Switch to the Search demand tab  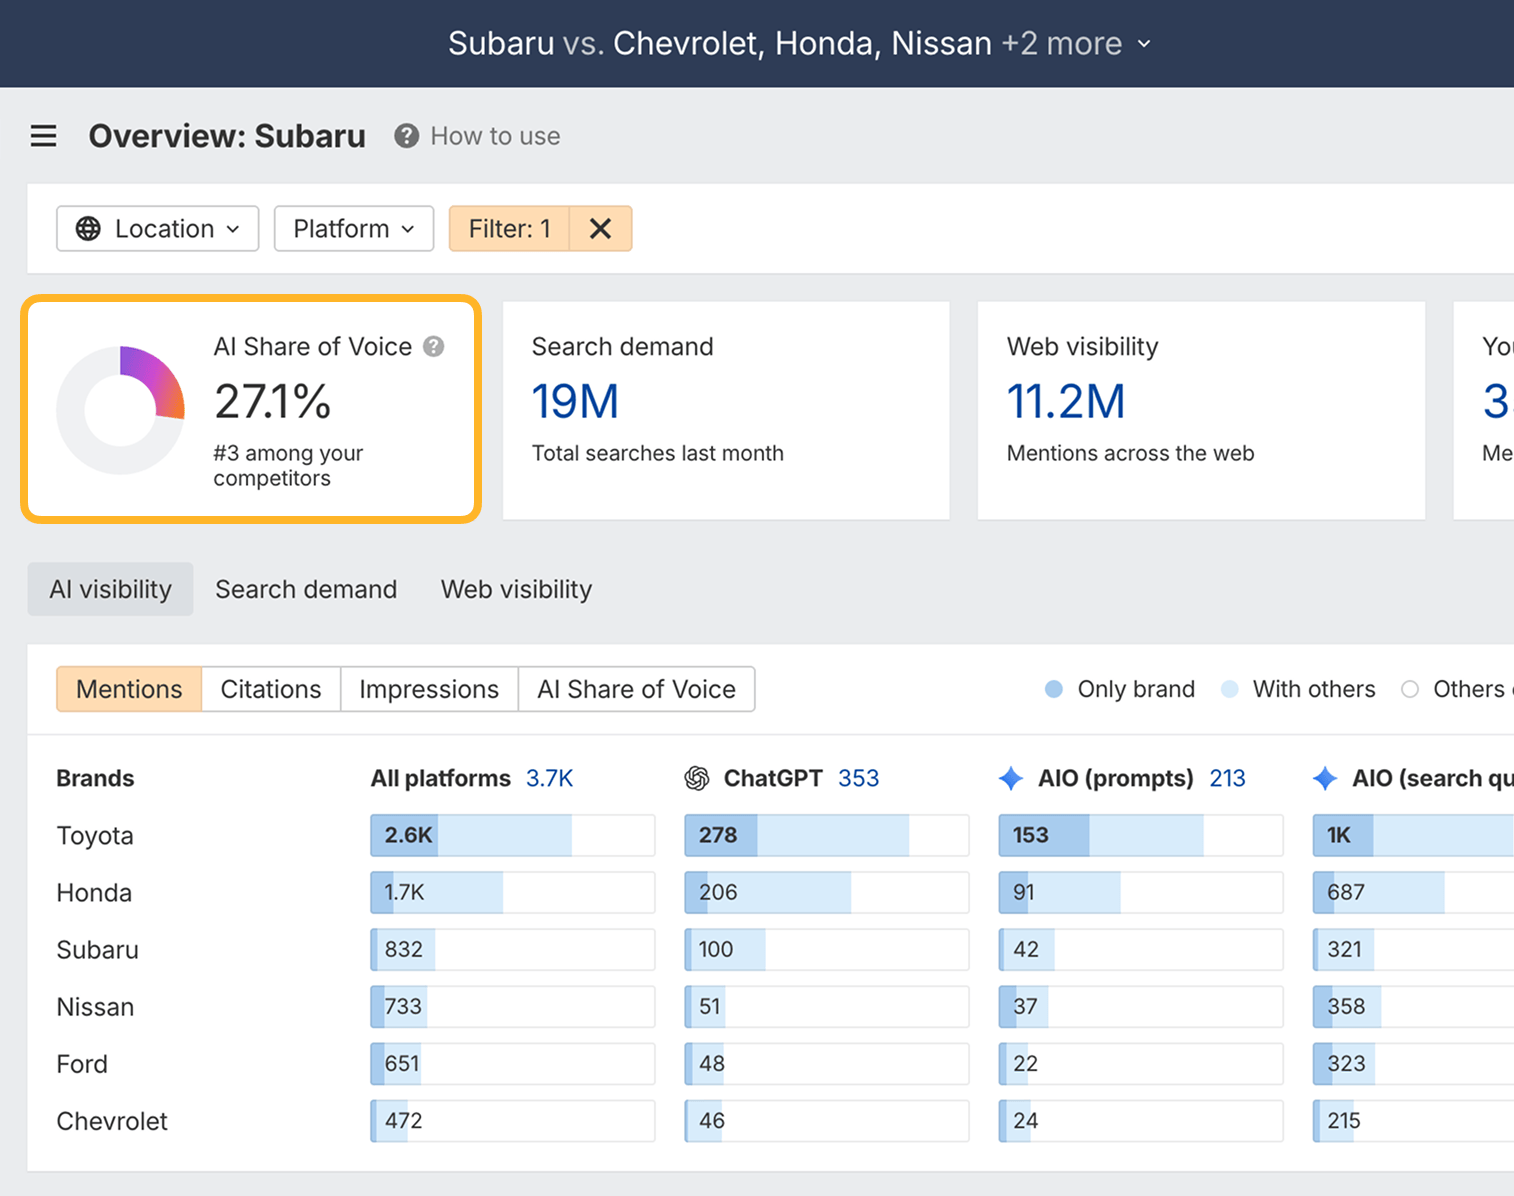(x=306, y=589)
